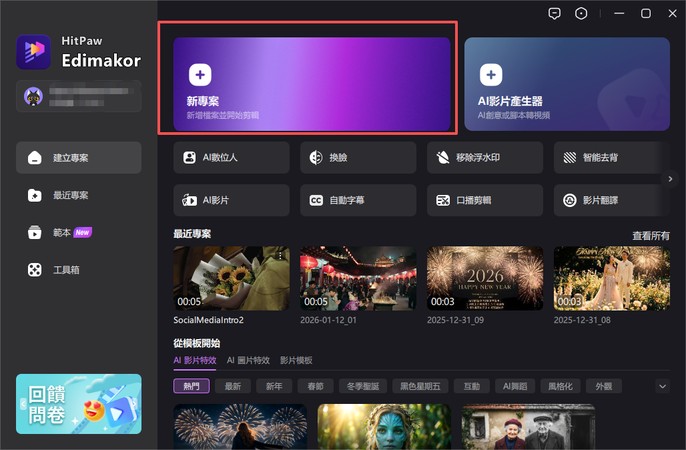Select 最近專案 in sidebar menu
Viewport: 686px width, 450px height.
point(79,195)
